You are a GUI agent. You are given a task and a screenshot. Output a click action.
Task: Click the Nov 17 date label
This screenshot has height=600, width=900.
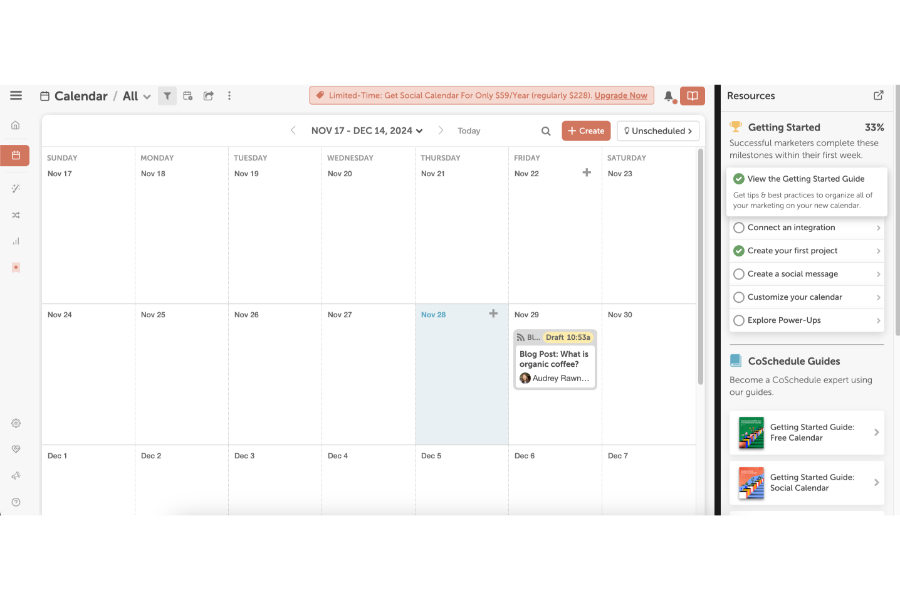60,173
